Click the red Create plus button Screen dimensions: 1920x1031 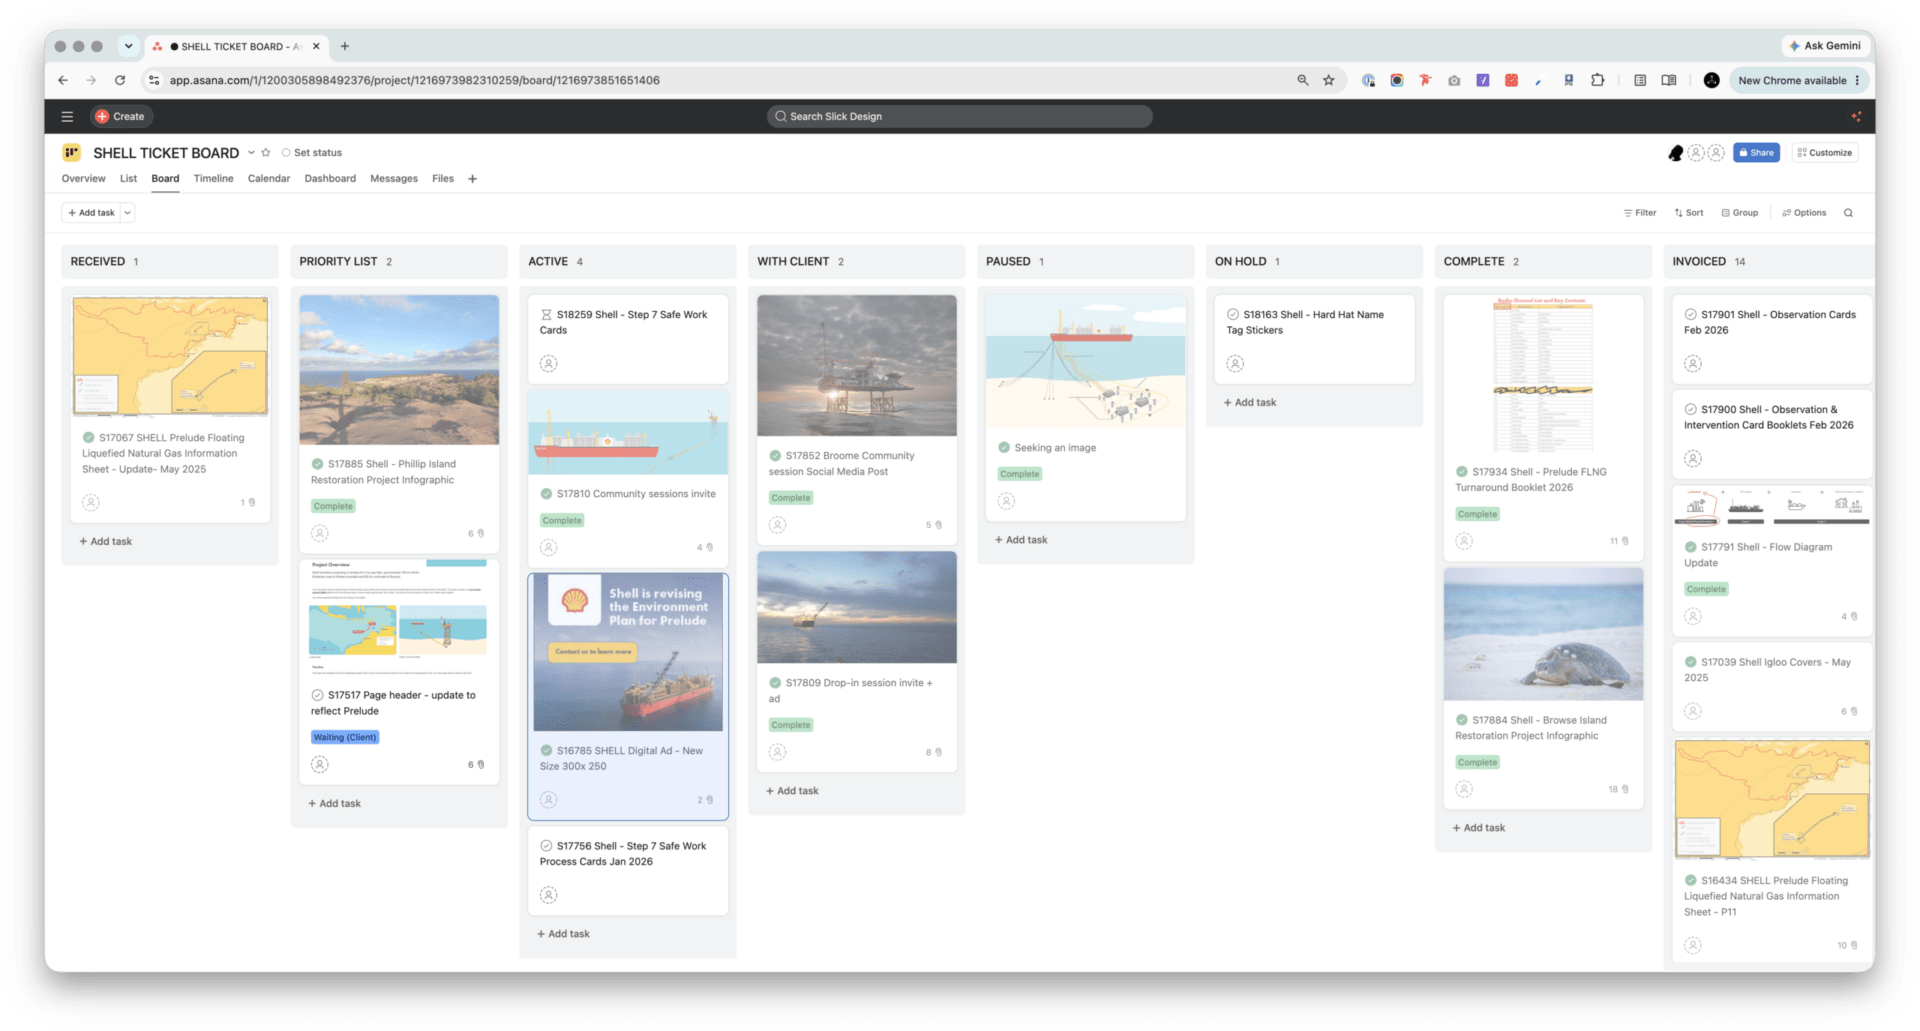pos(120,116)
